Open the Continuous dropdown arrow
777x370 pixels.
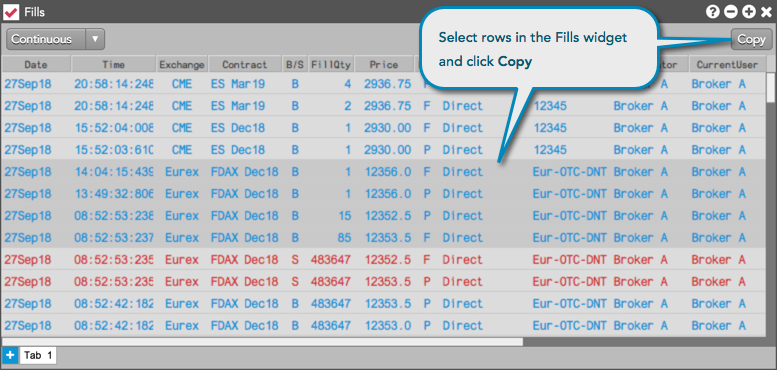pyautogui.click(x=95, y=39)
